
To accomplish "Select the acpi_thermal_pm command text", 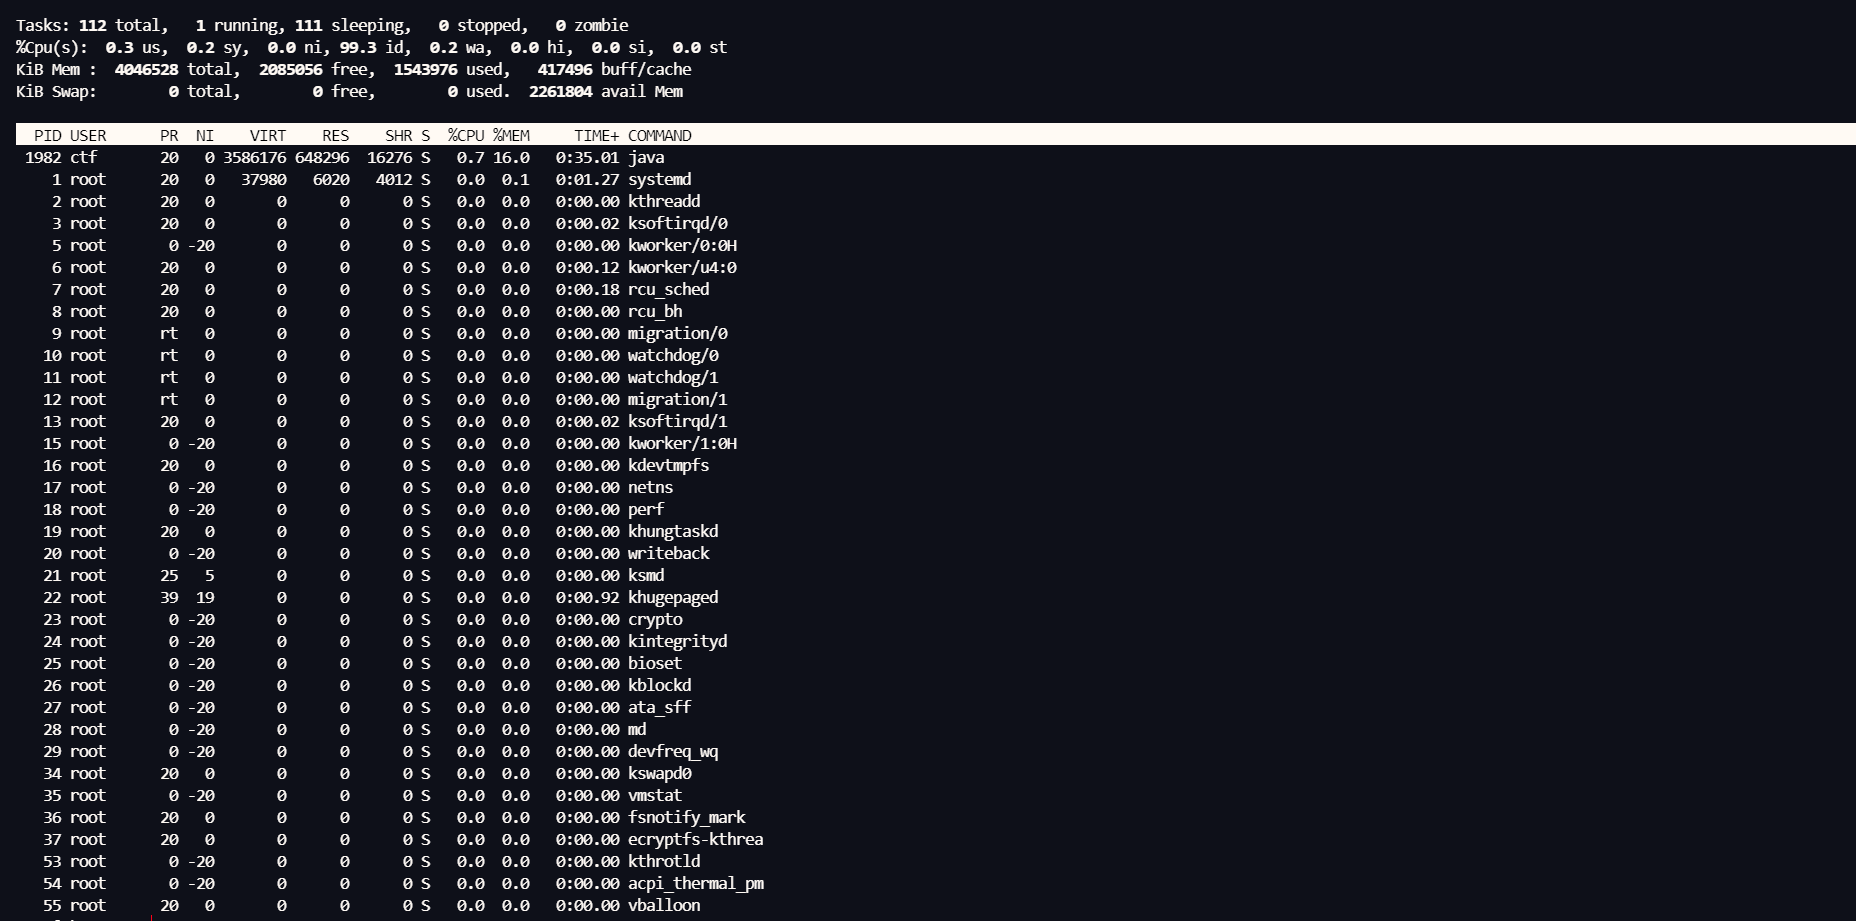I will (x=695, y=883).
